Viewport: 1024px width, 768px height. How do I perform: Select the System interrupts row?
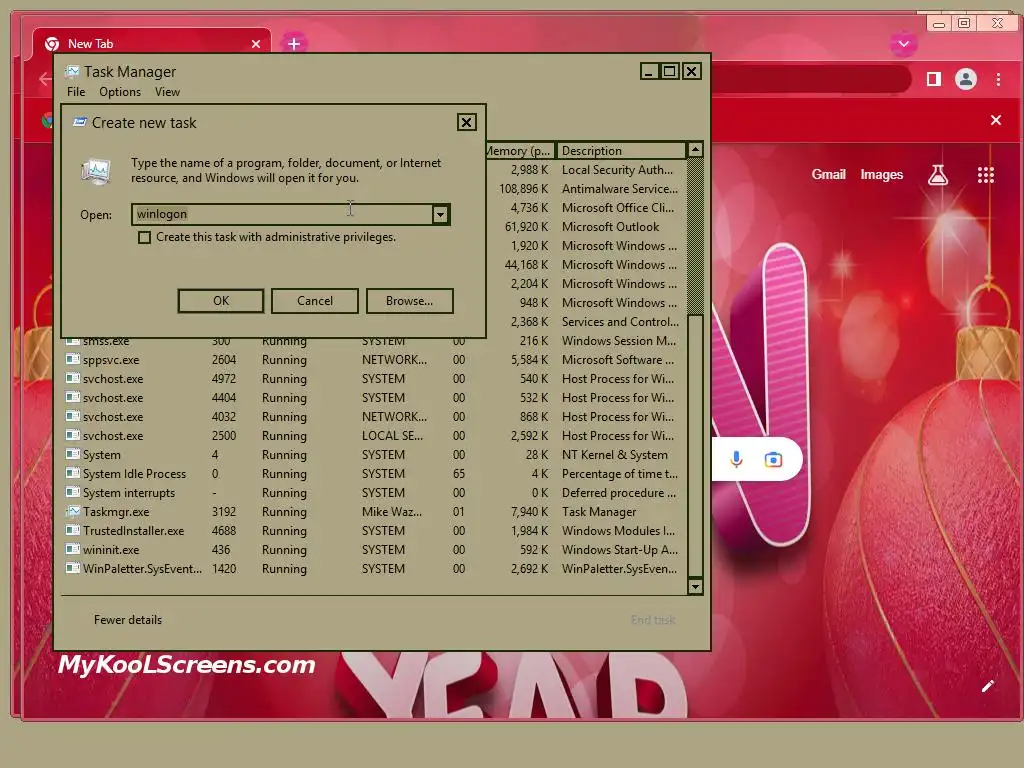[376, 492]
